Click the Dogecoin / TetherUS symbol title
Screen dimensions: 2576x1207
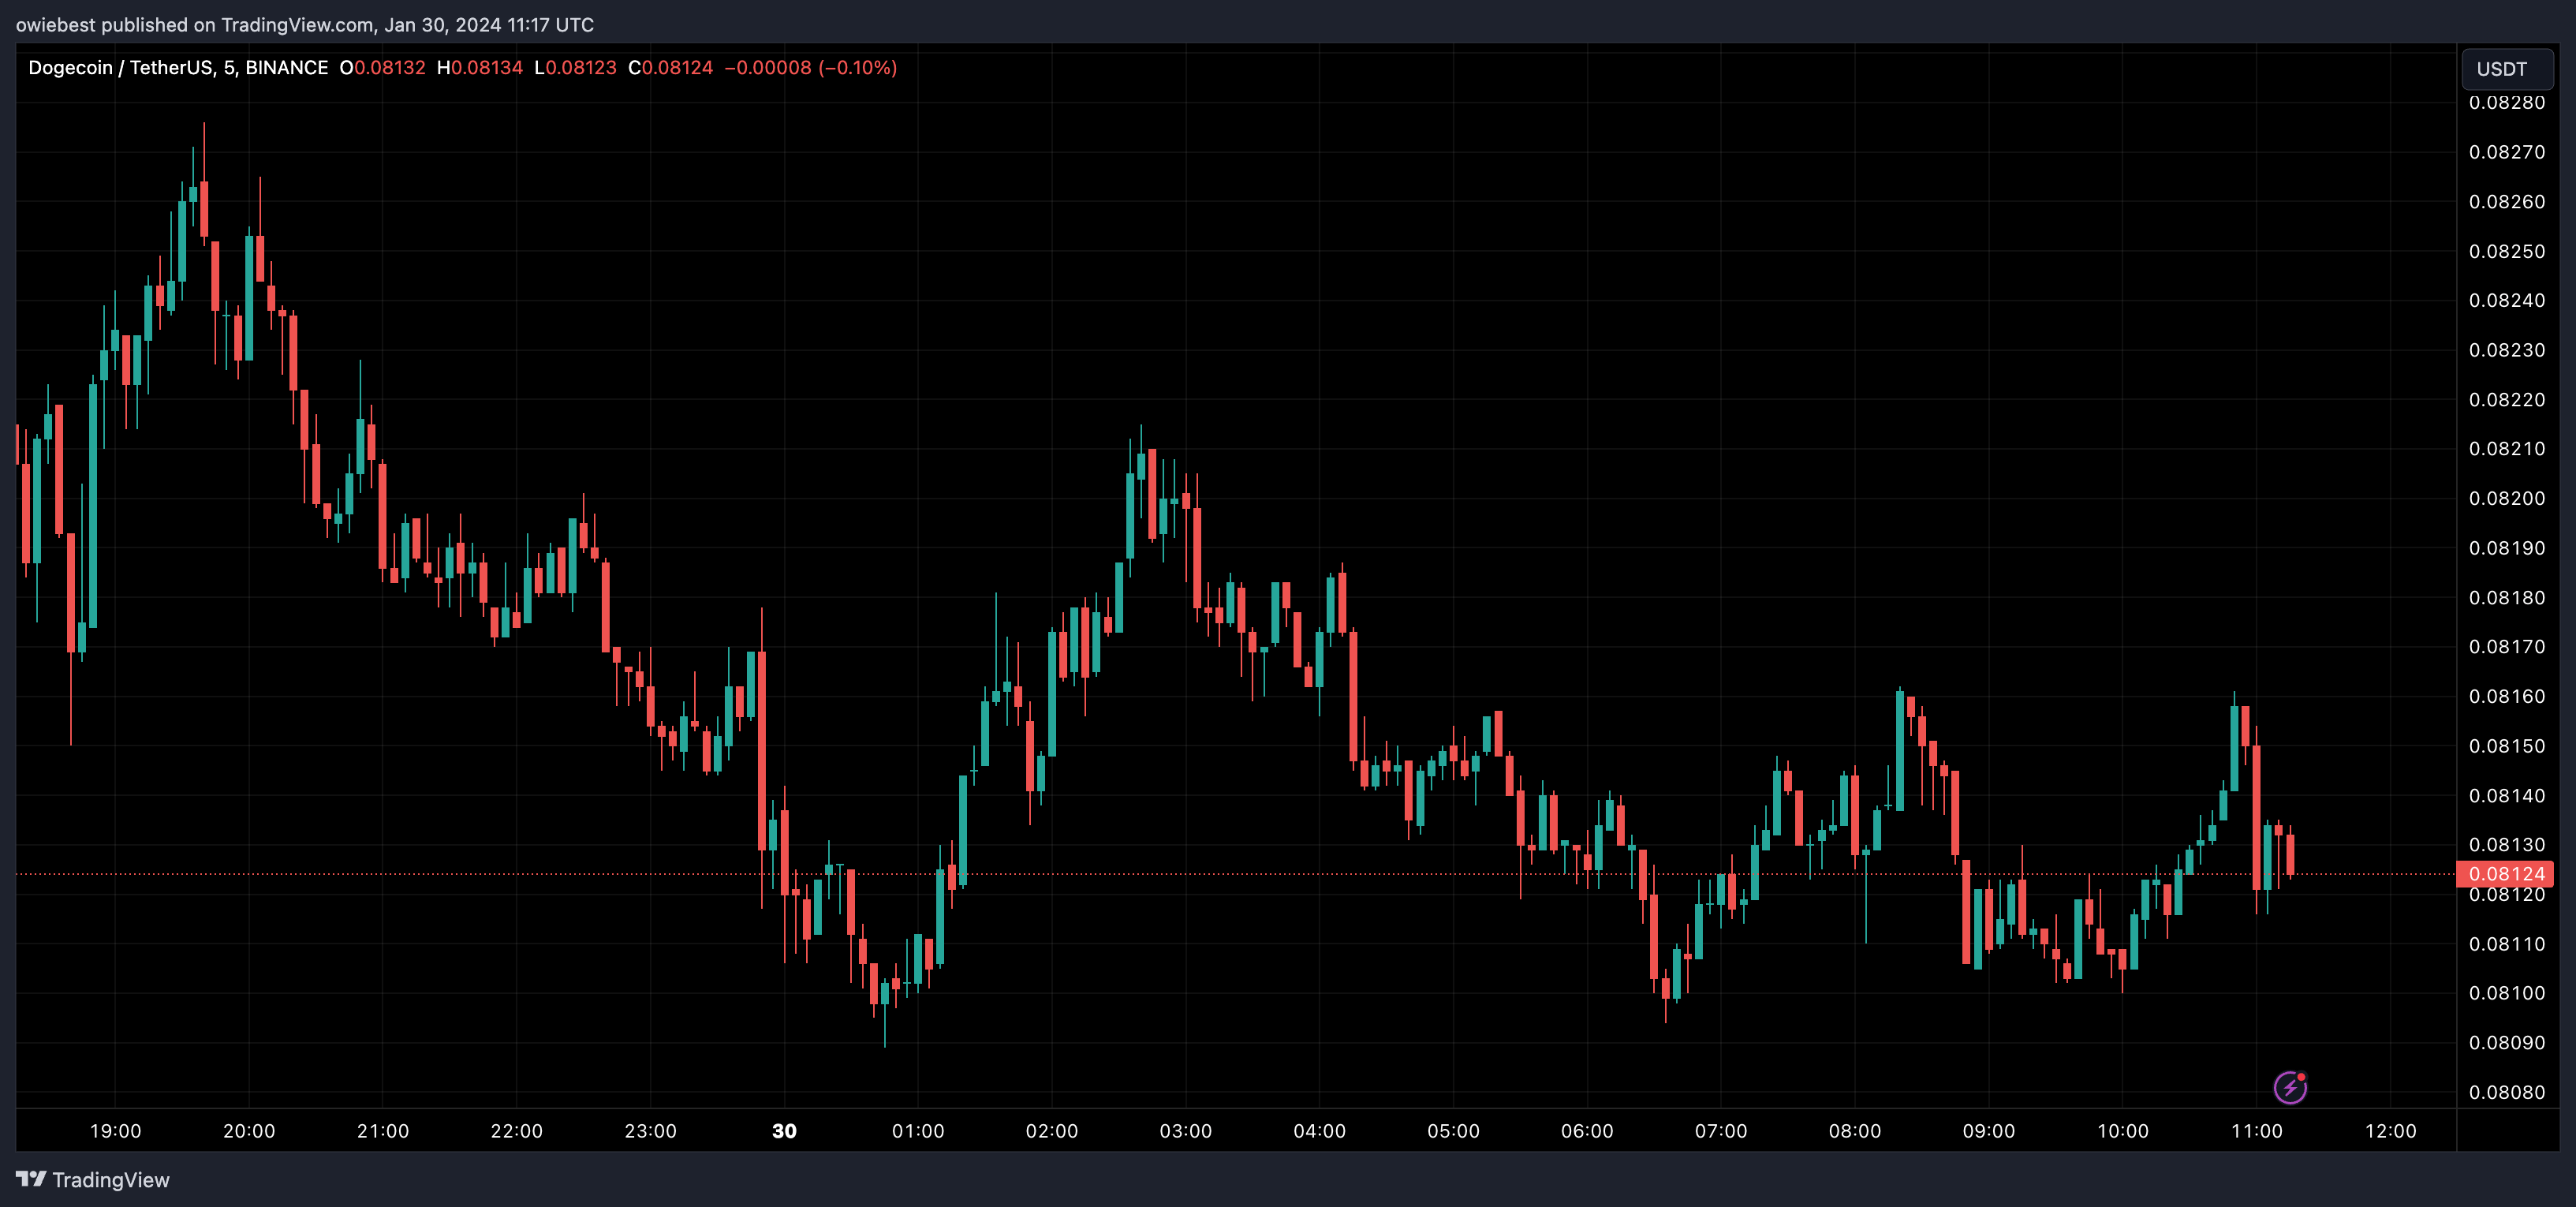pyautogui.click(x=120, y=68)
